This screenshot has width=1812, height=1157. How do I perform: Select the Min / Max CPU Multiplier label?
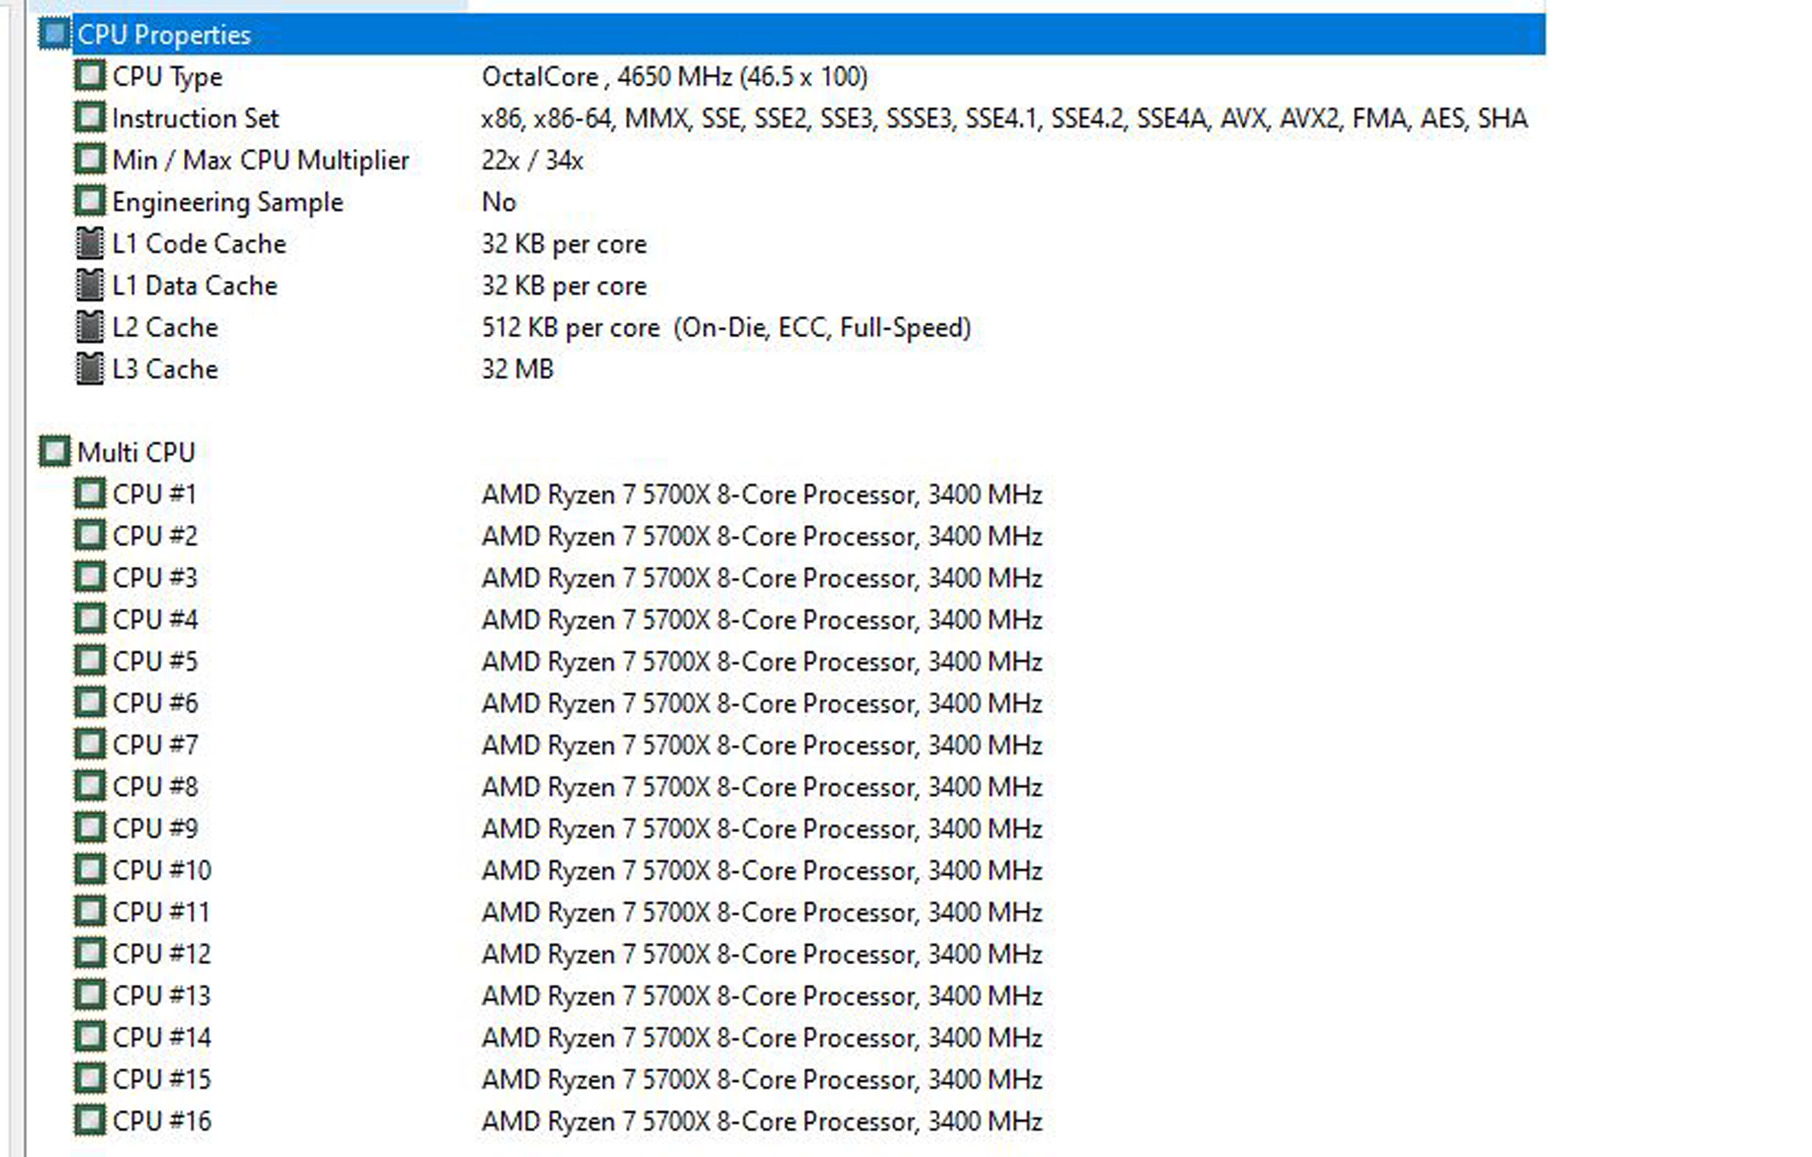(x=260, y=160)
